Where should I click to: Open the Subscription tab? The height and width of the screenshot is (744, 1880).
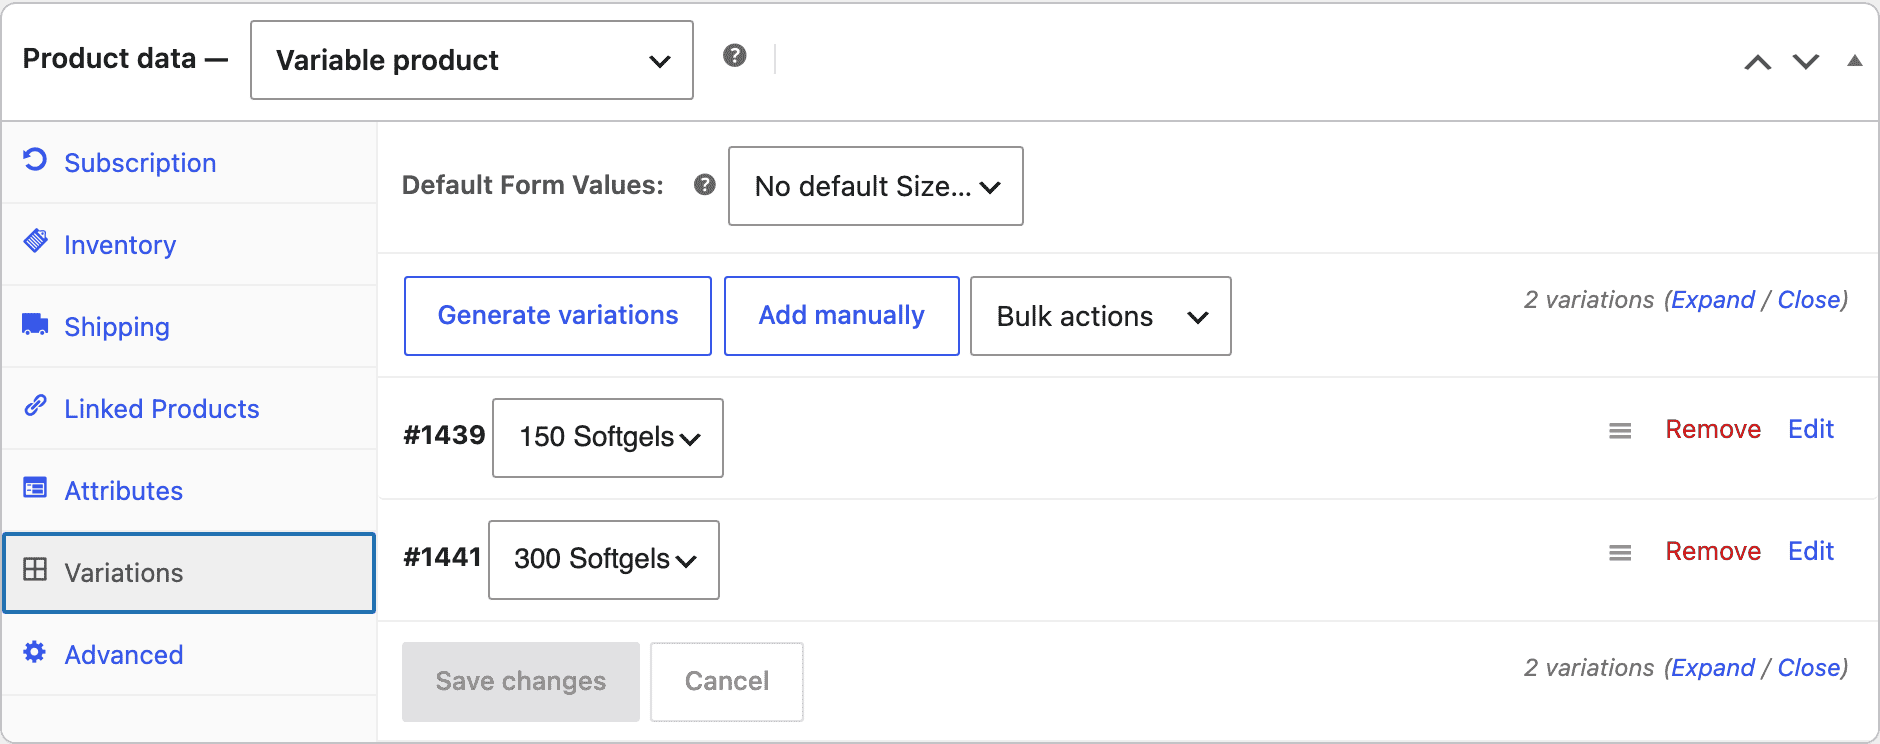(189, 163)
